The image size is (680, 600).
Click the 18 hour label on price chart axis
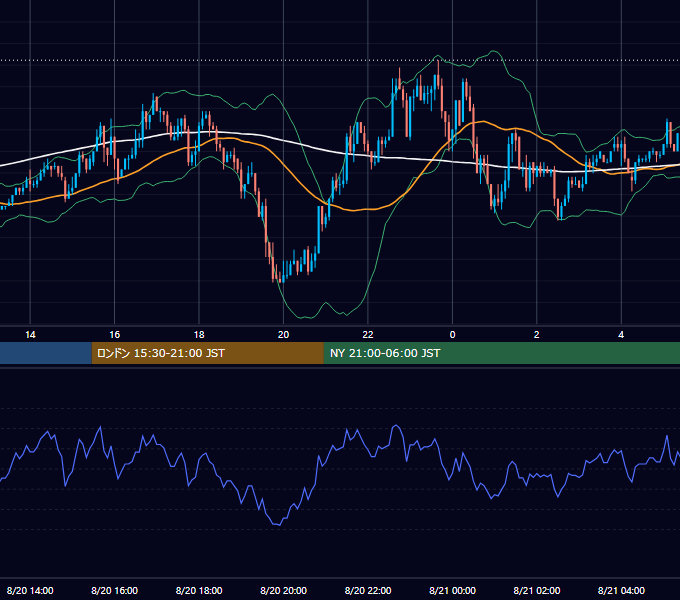pos(199,335)
